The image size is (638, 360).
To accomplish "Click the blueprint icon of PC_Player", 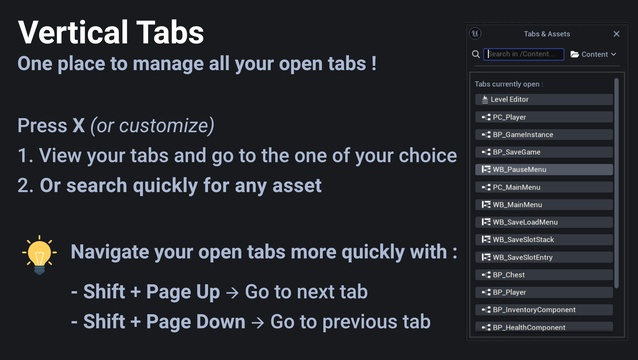I will (x=486, y=117).
